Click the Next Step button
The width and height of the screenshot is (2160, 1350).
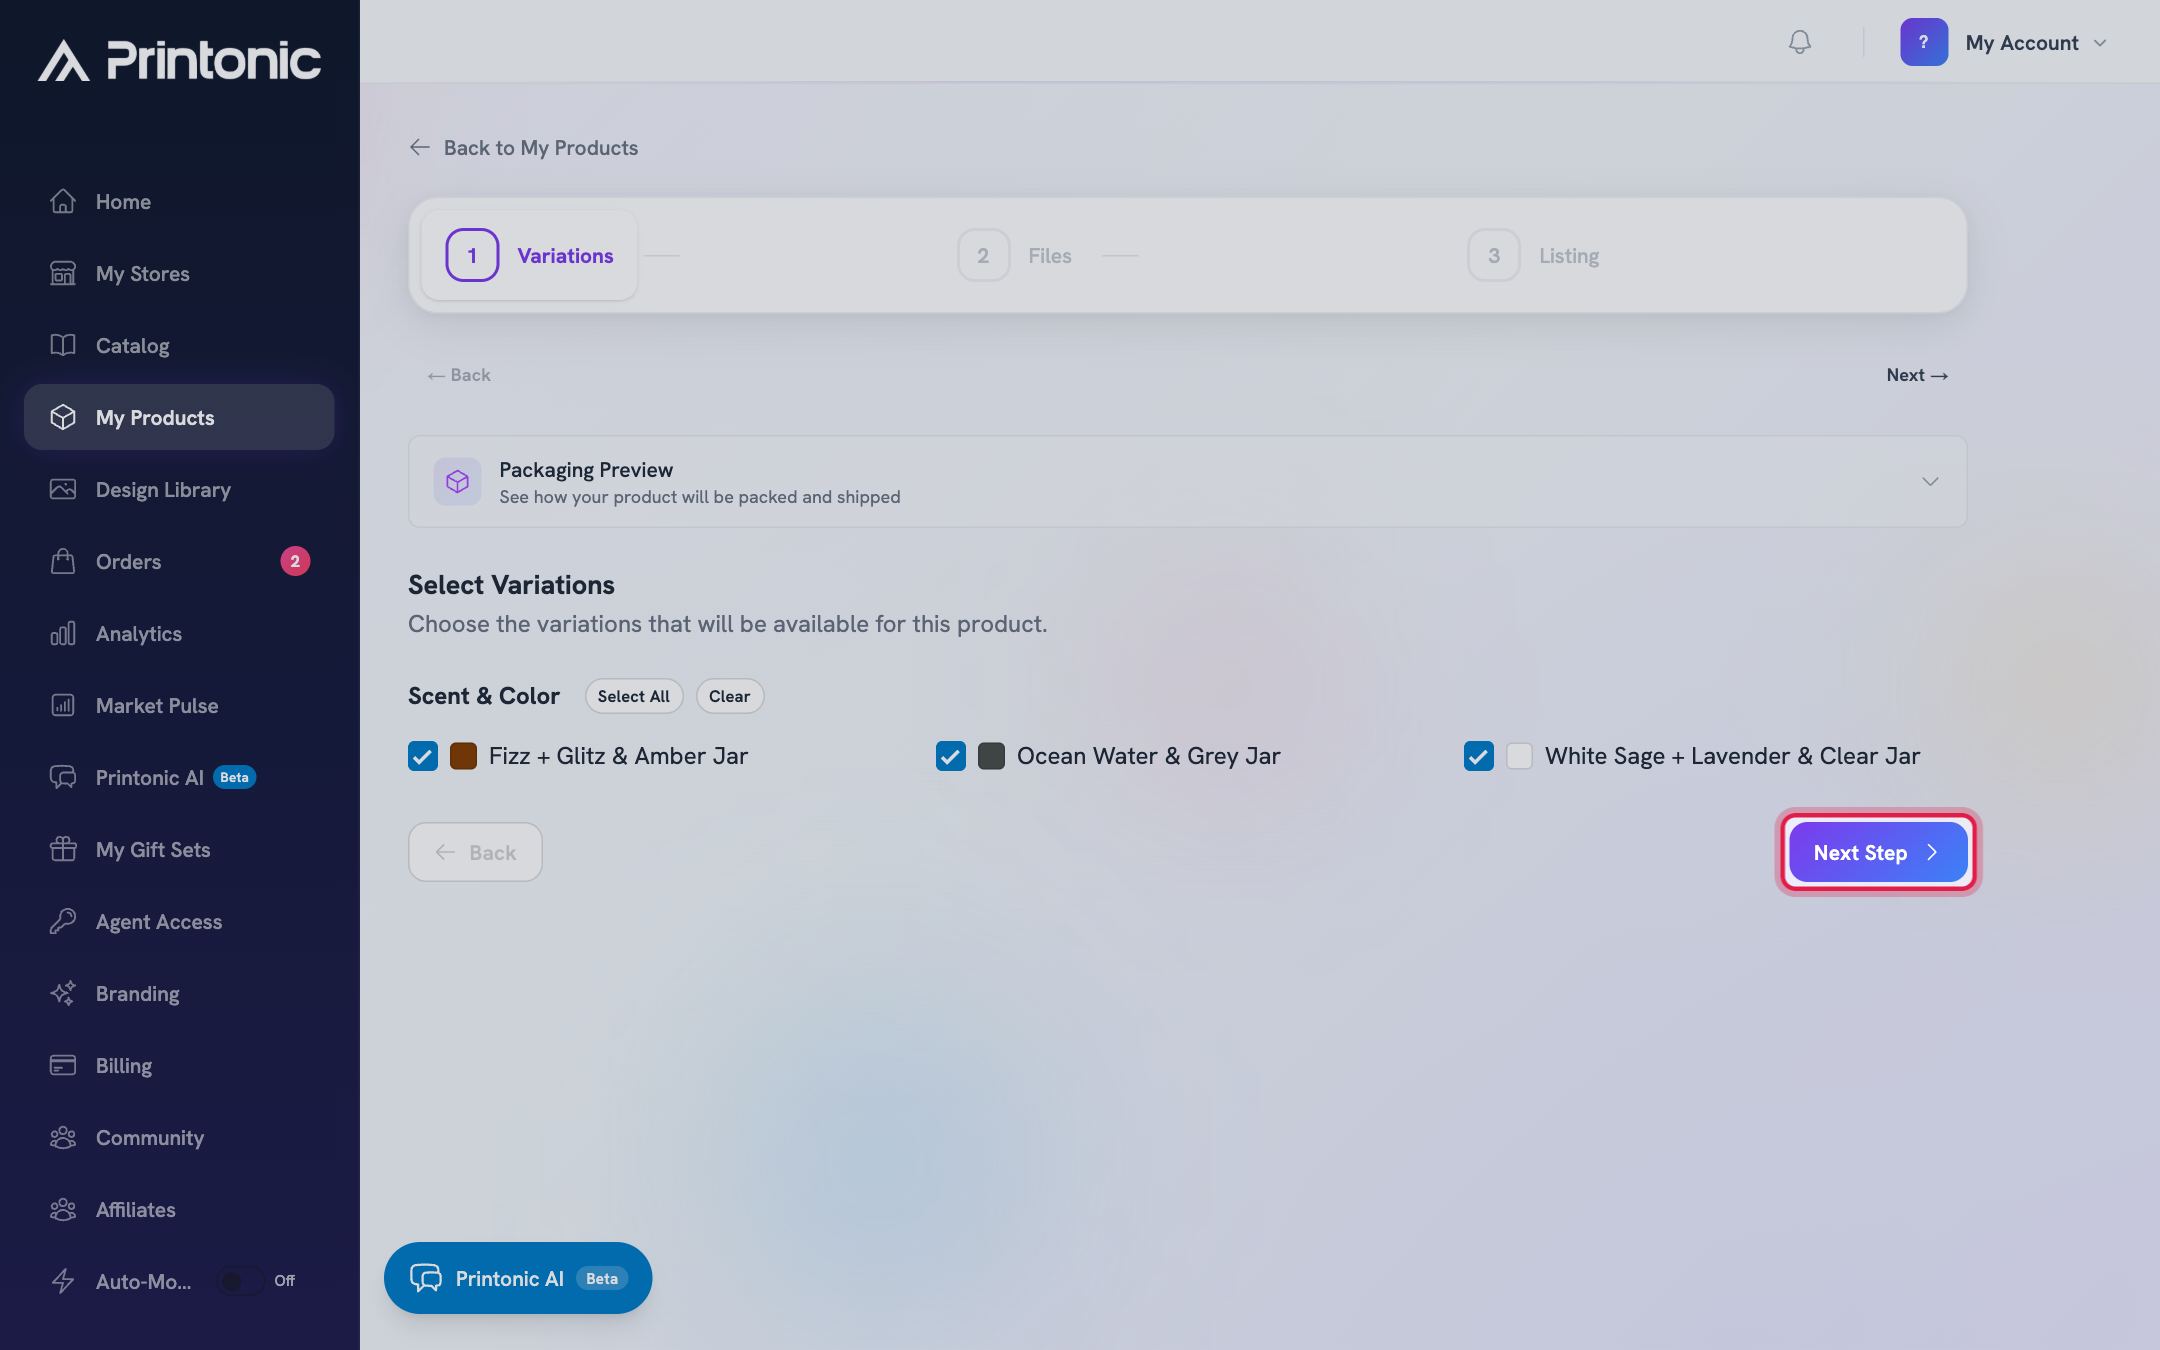tap(1878, 852)
